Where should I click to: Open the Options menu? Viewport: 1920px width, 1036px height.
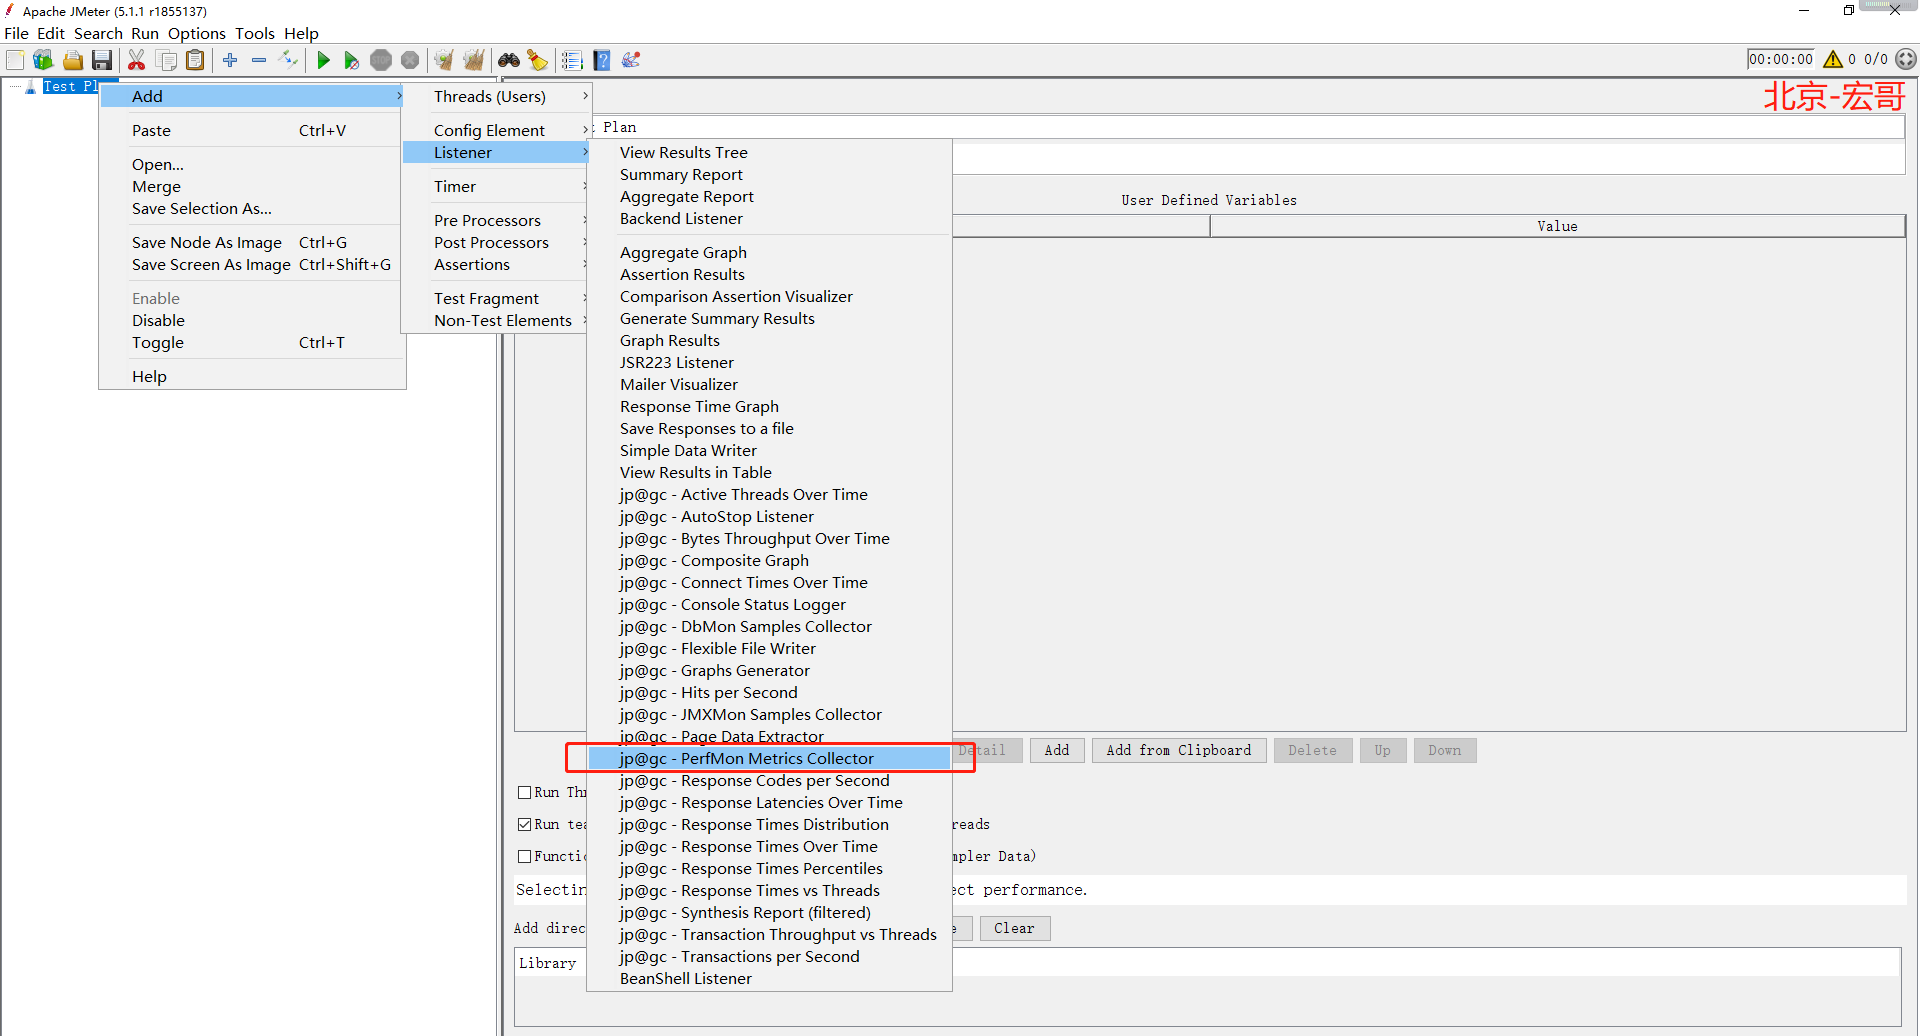coord(197,33)
